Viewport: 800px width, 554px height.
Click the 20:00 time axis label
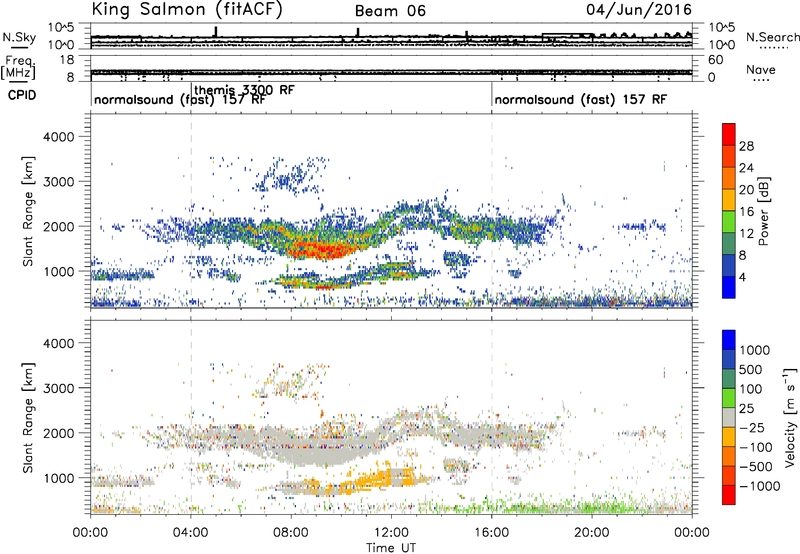click(x=592, y=533)
